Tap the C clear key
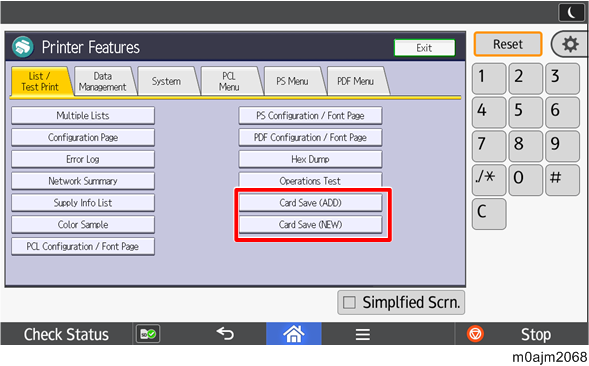Image resolution: width=589 pixels, height=366 pixels. 489,213
